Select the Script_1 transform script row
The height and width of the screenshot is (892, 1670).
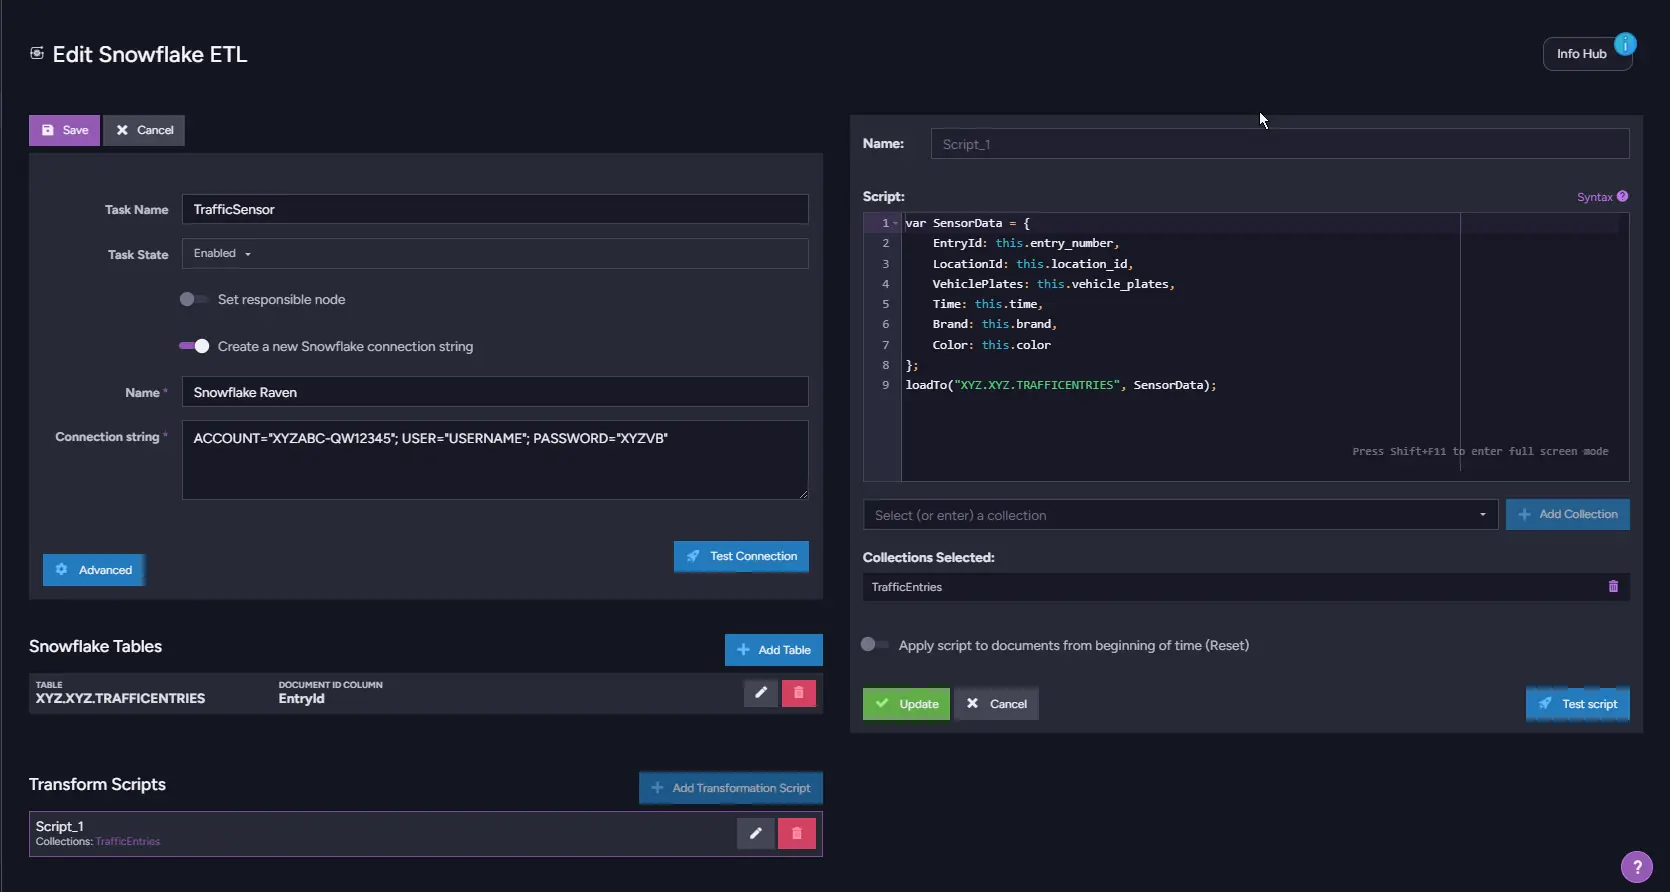426,834
